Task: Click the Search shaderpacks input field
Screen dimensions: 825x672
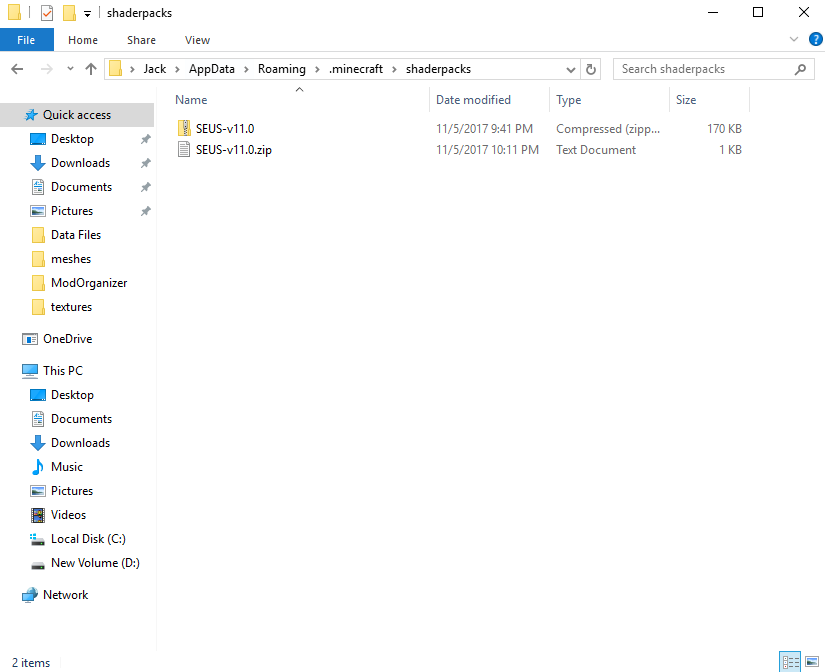Action: point(700,69)
